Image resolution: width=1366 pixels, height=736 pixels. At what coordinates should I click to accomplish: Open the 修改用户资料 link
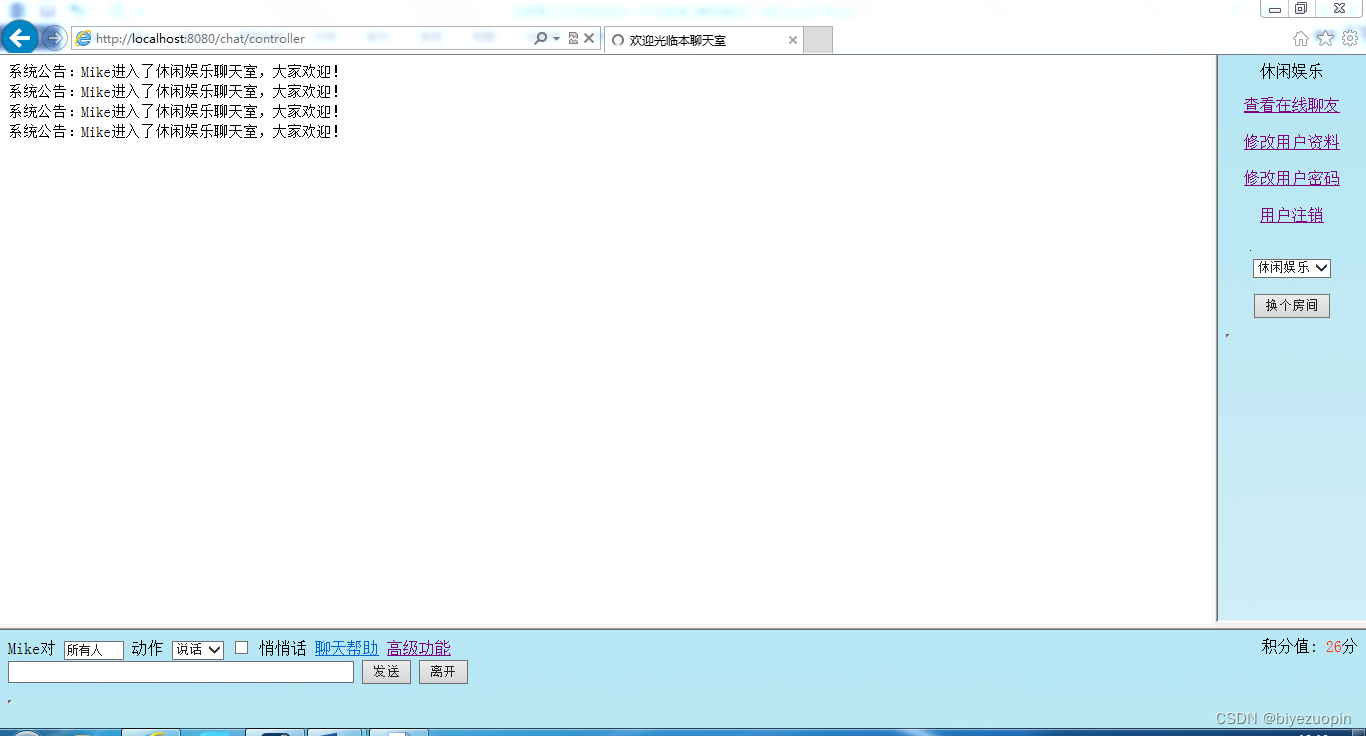click(1291, 142)
